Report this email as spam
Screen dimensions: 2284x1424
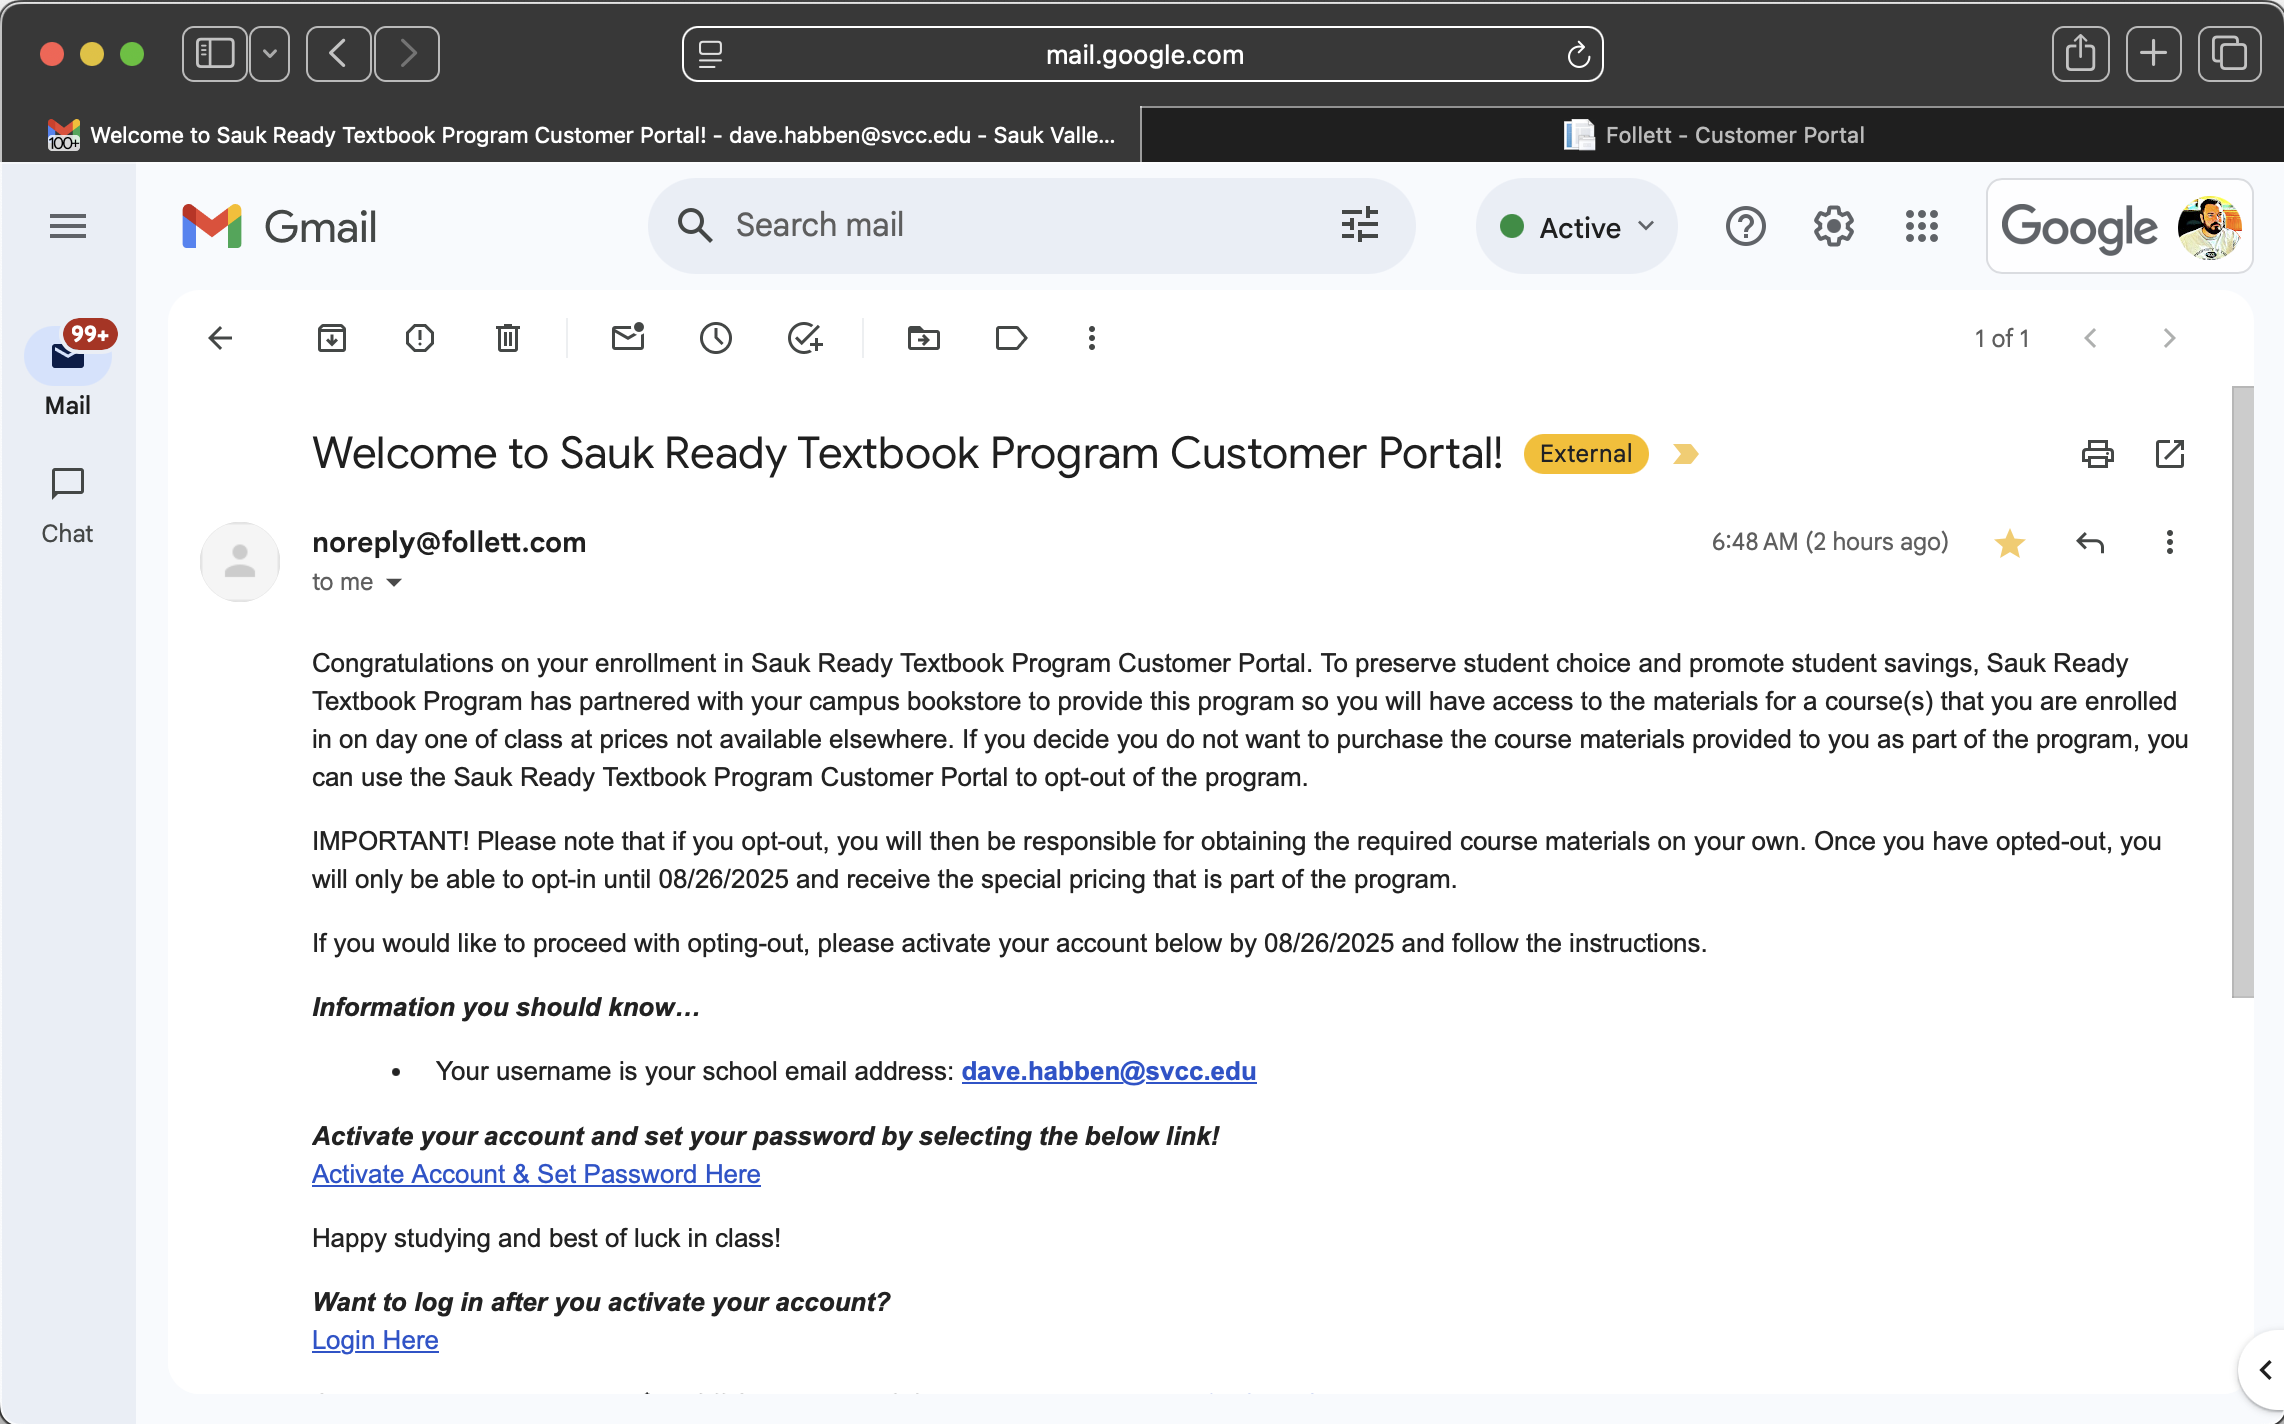click(x=420, y=338)
